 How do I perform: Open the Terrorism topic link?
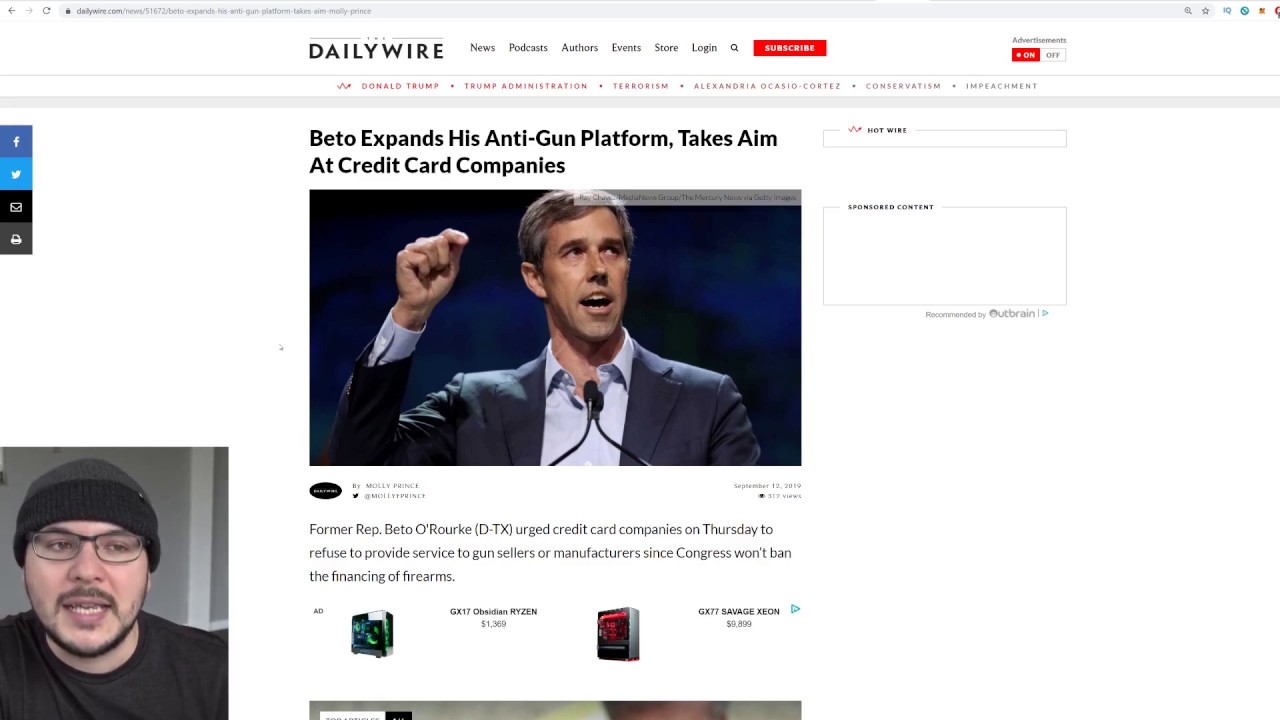(x=641, y=86)
